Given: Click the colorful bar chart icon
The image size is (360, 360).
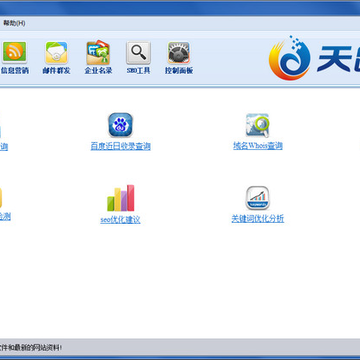Looking at the screenshot, I should coord(121,198).
